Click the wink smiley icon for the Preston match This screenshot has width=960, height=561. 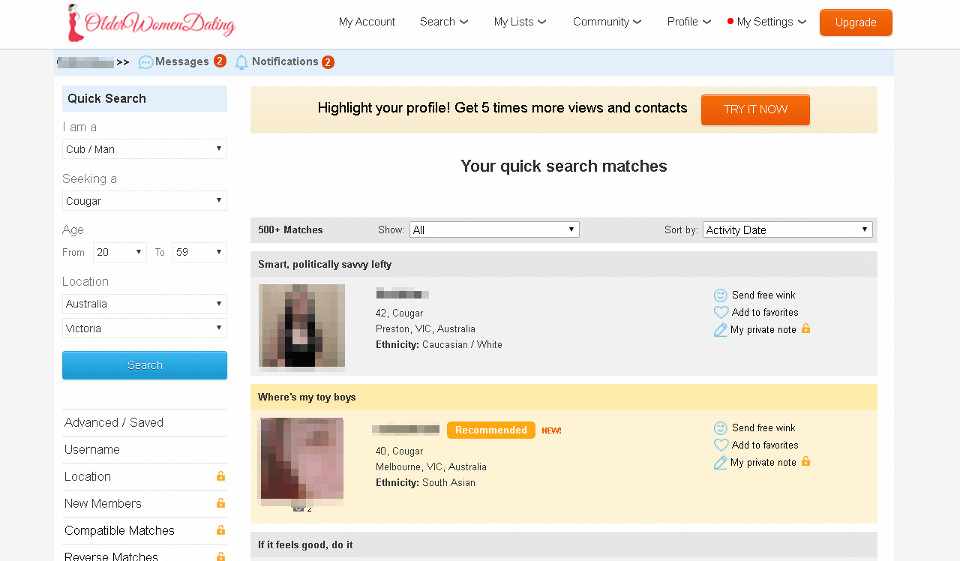720,295
